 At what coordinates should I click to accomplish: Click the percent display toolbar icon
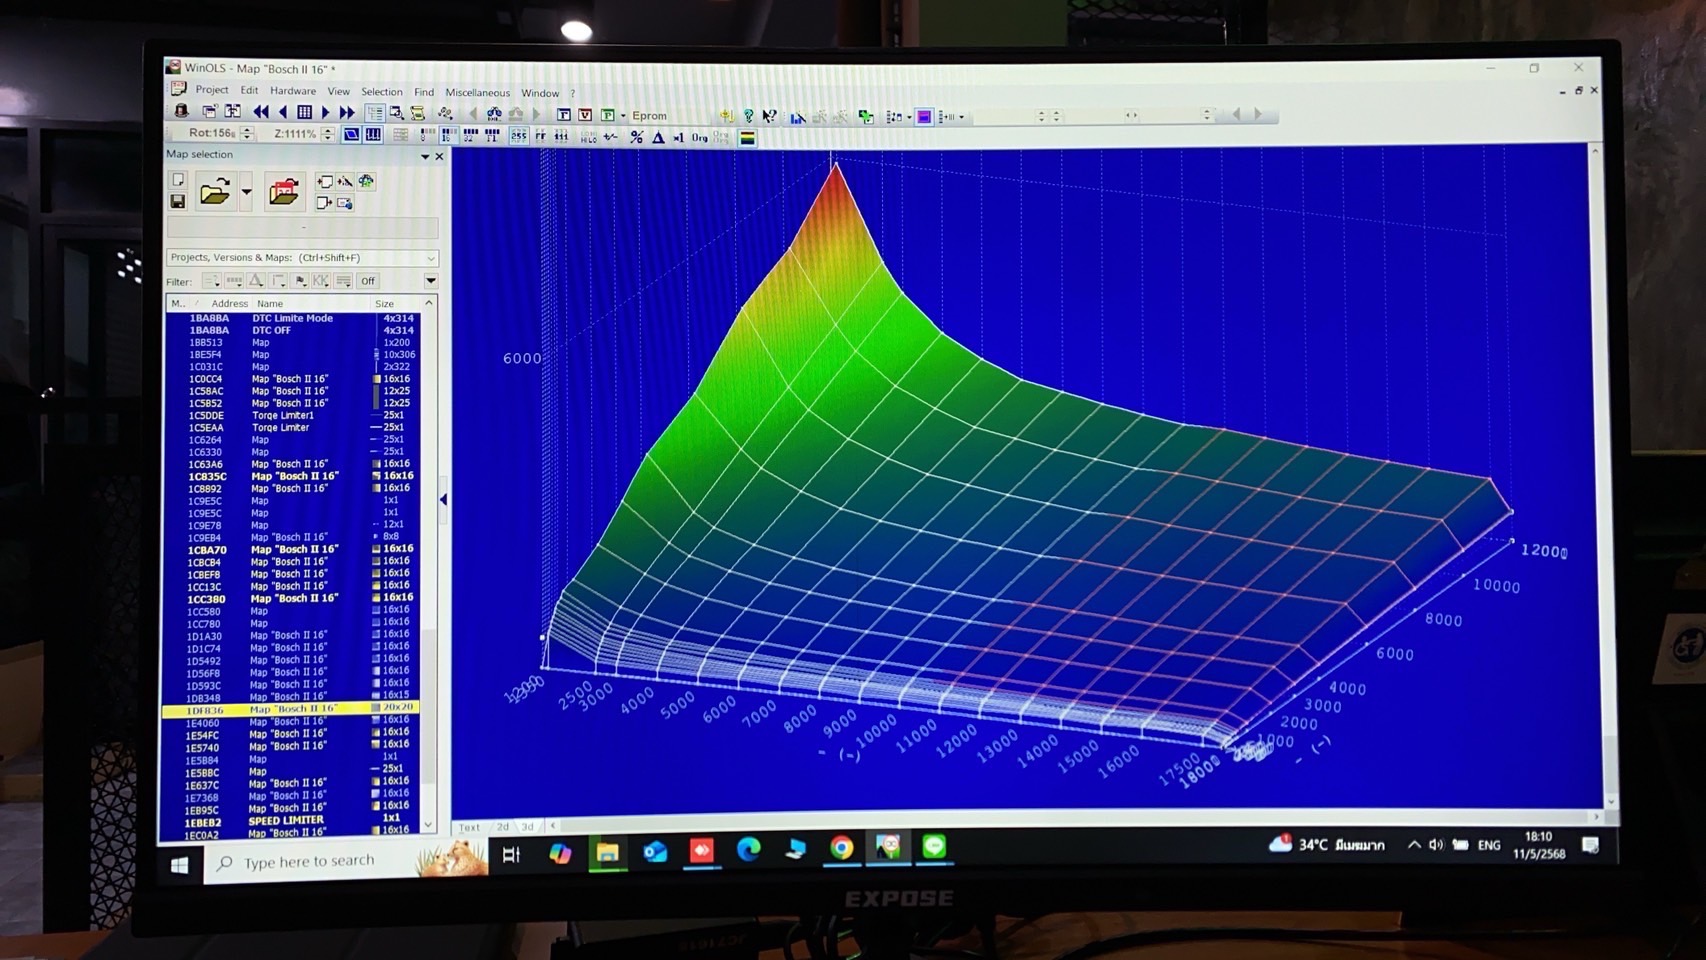click(636, 138)
